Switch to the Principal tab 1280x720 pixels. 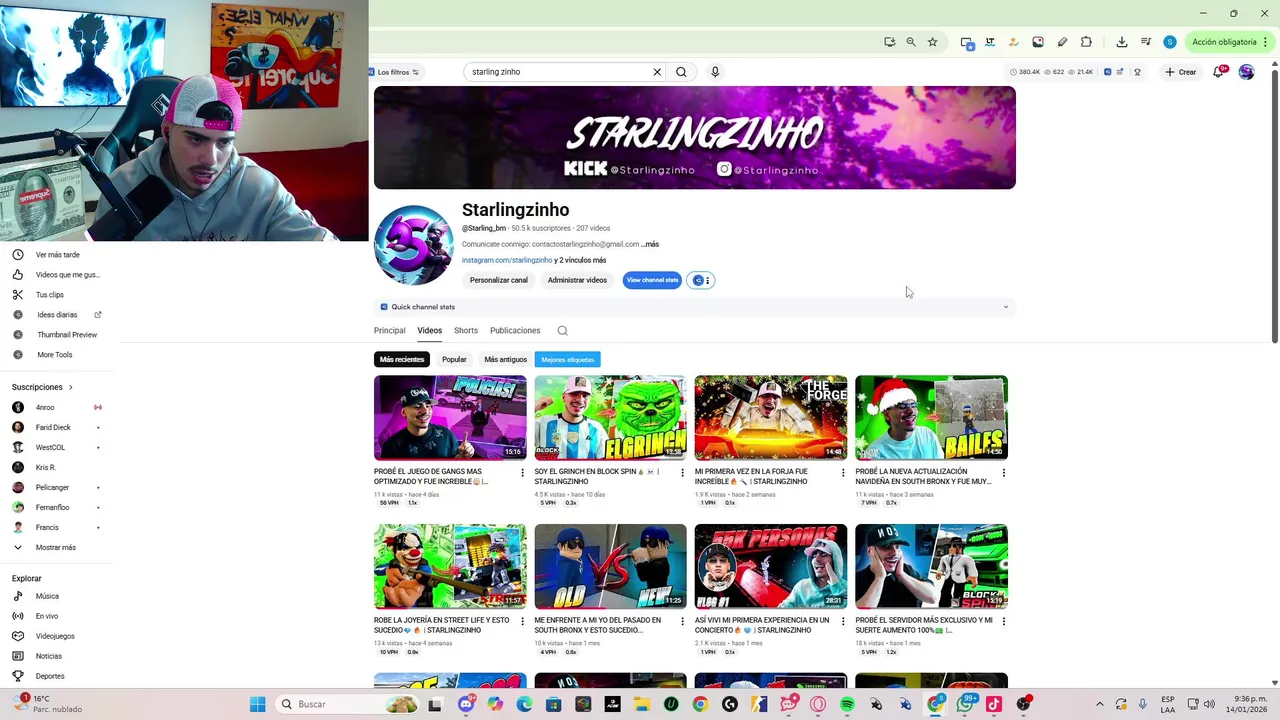pos(390,330)
